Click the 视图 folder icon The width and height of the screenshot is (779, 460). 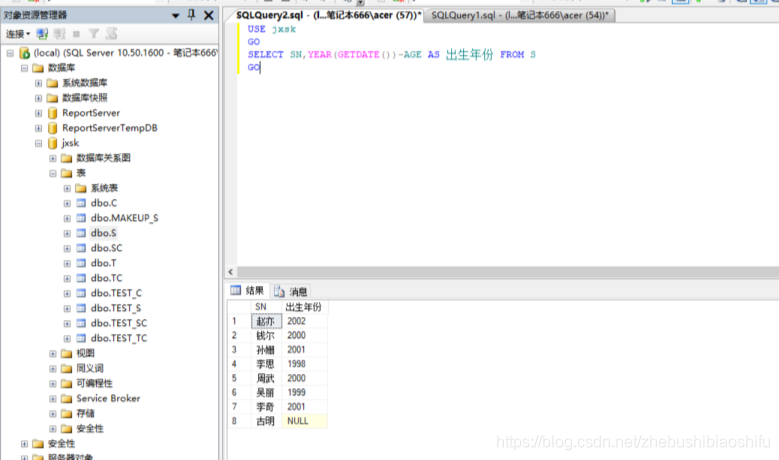click(x=67, y=354)
